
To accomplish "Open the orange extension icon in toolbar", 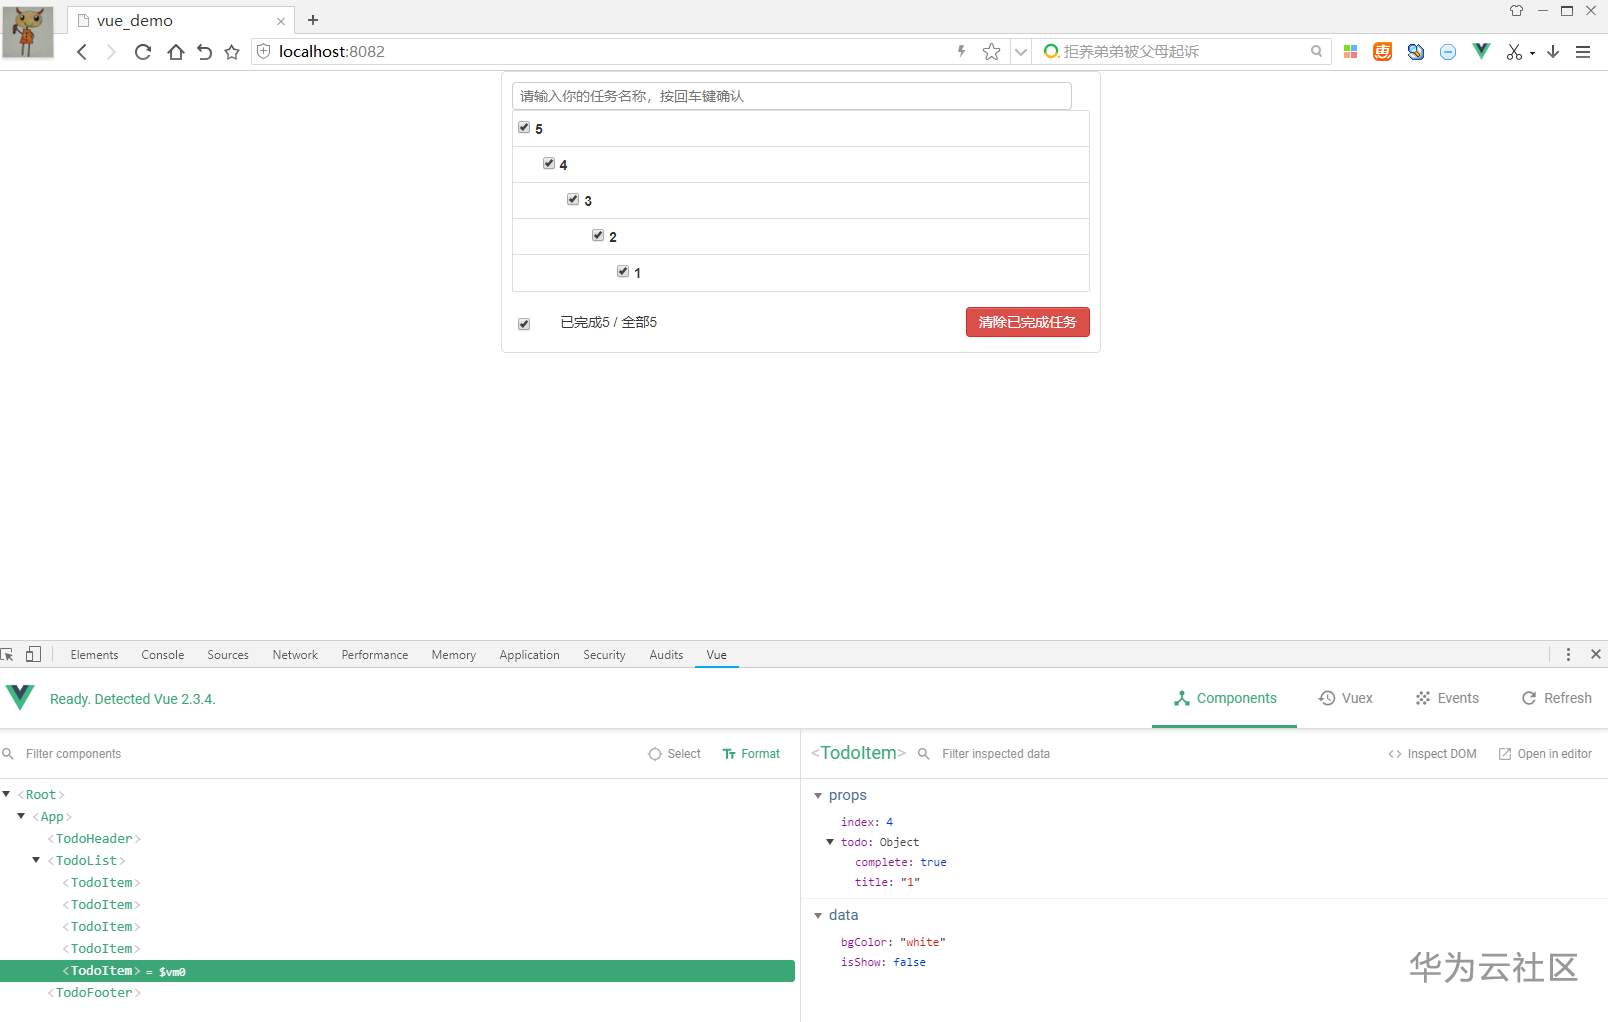I will click(x=1382, y=51).
